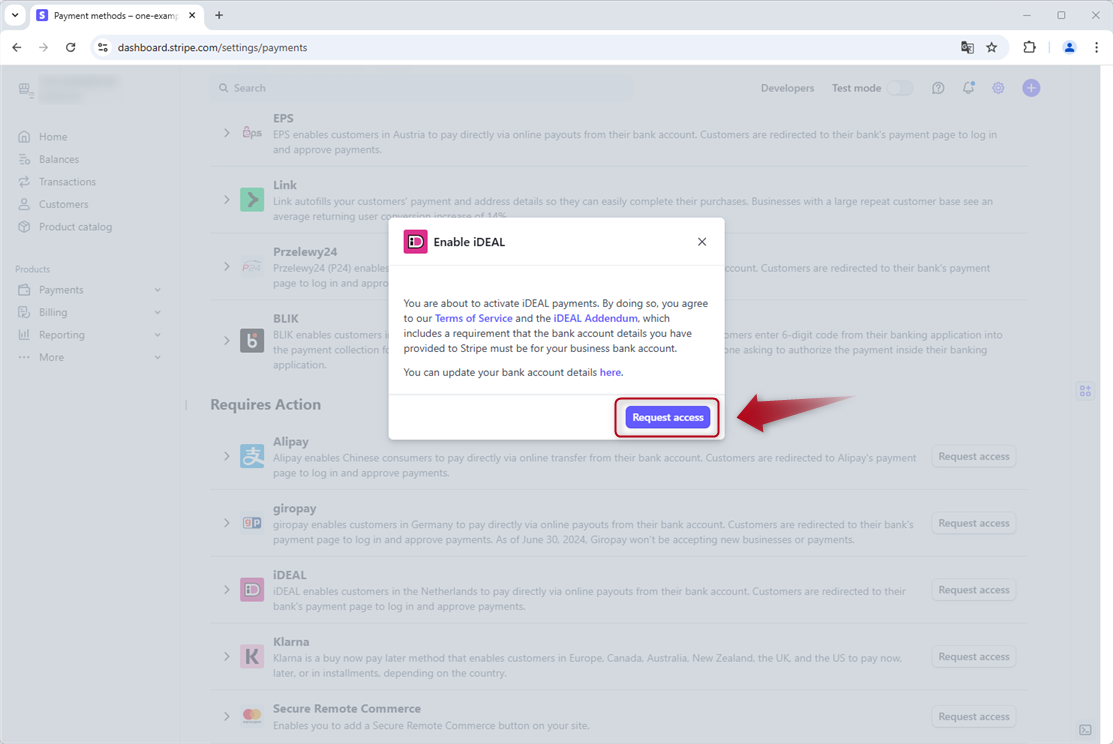The width and height of the screenshot is (1113, 744).
Task: Request access for giropay
Action: 974,523
